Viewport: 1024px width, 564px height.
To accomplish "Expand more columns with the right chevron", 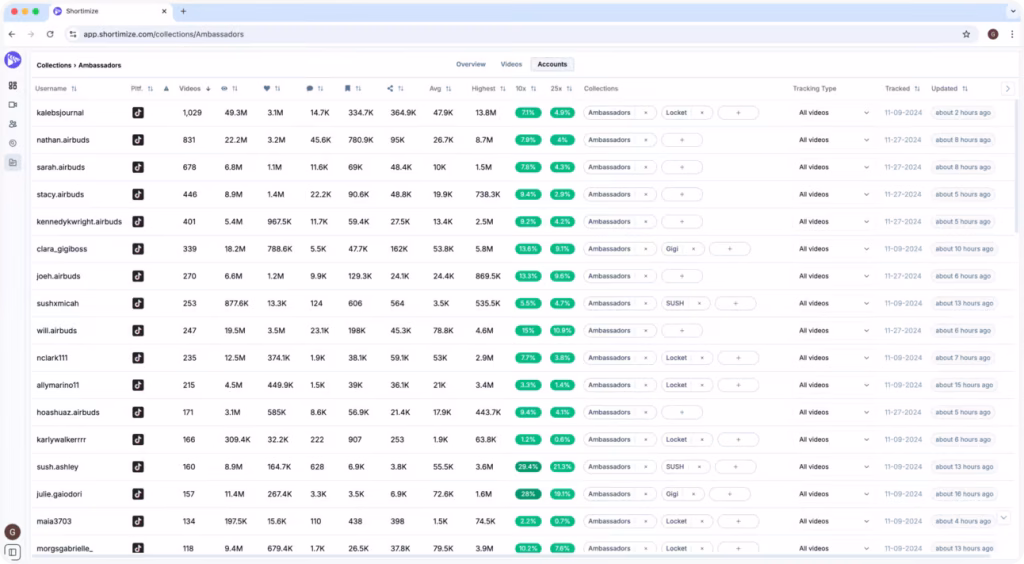I will click(1007, 89).
